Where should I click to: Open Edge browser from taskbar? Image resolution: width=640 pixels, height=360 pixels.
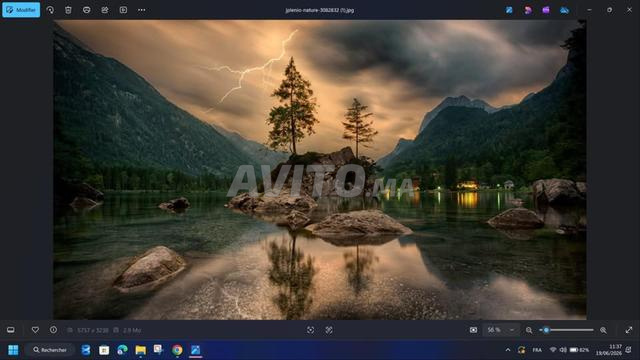click(122, 350)
